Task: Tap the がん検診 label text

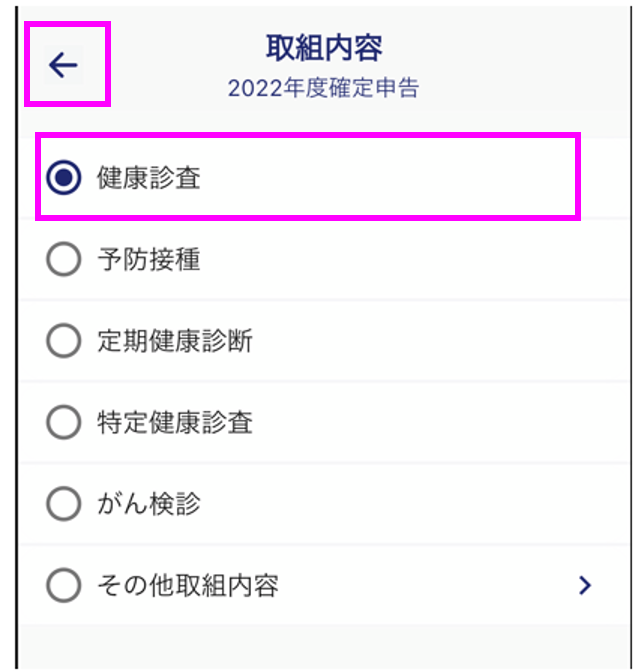Action: pos(149,504)
